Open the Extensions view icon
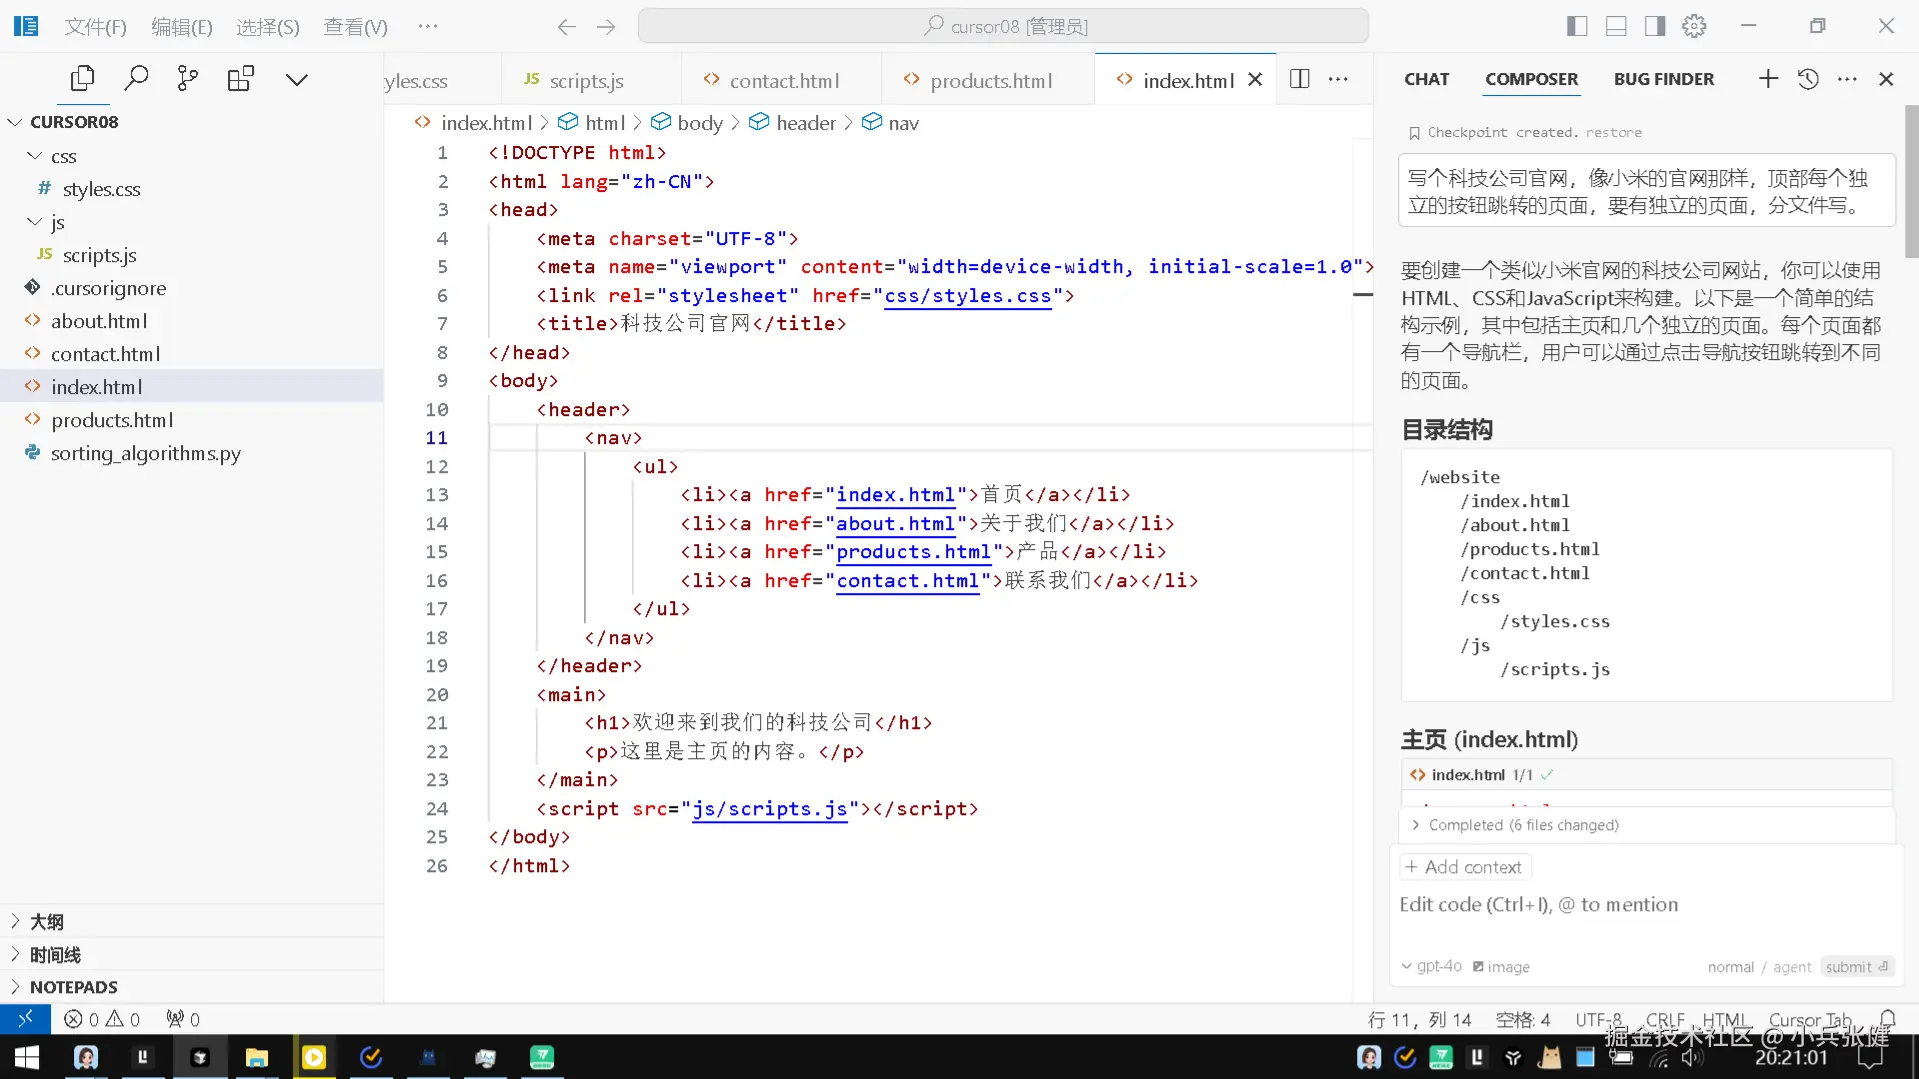The height and width of the screenshot is (1079, 1919). click(241, 79)
